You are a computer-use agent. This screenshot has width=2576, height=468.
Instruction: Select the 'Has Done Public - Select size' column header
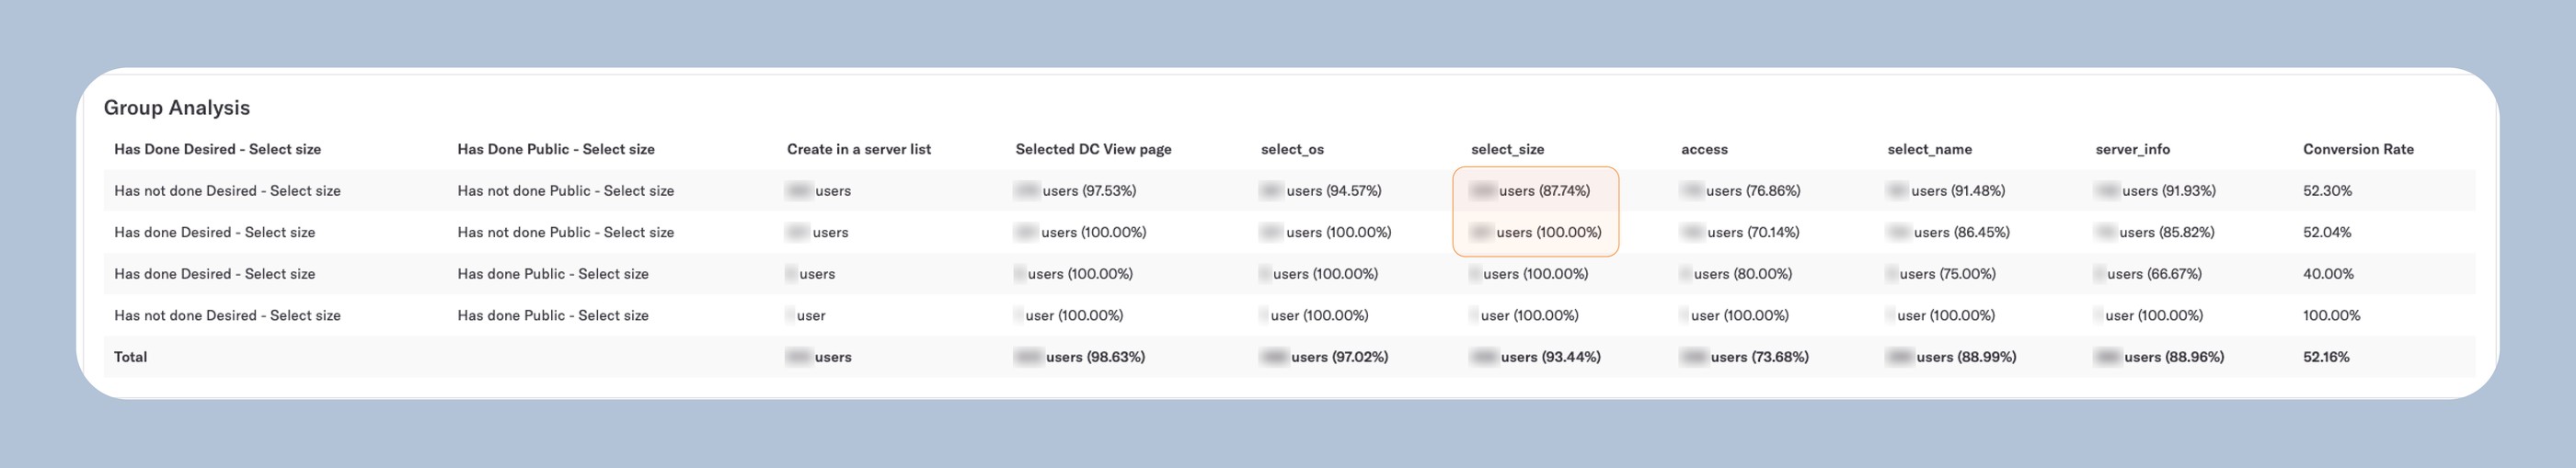pyautogui.click(x=556, y=149)
